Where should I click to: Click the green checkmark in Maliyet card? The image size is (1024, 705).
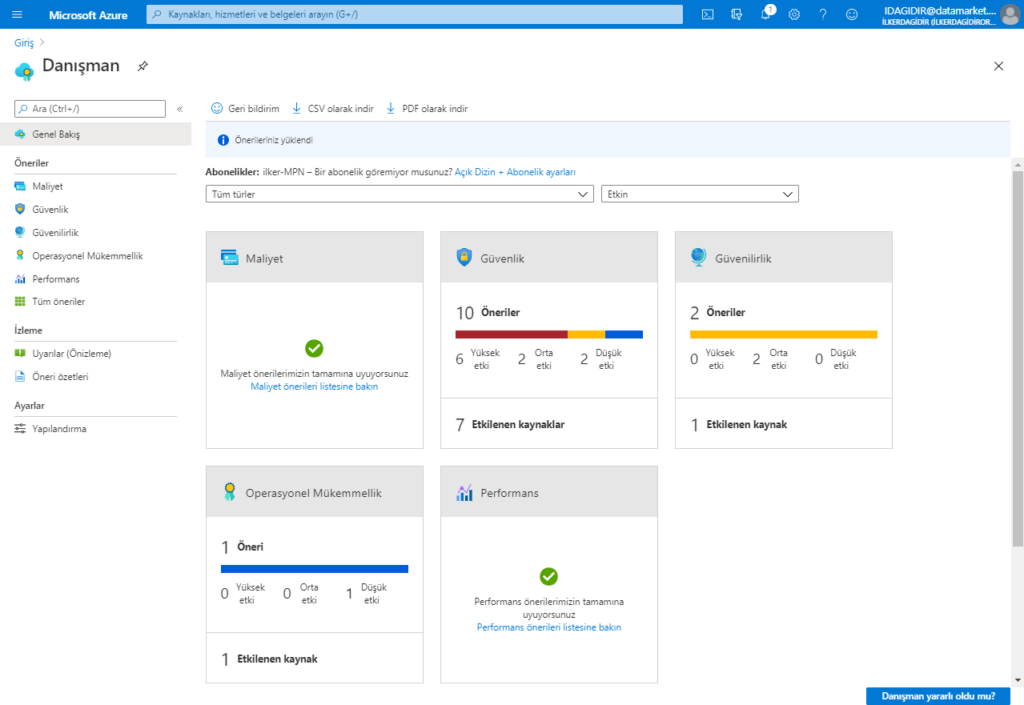(314, 349)
